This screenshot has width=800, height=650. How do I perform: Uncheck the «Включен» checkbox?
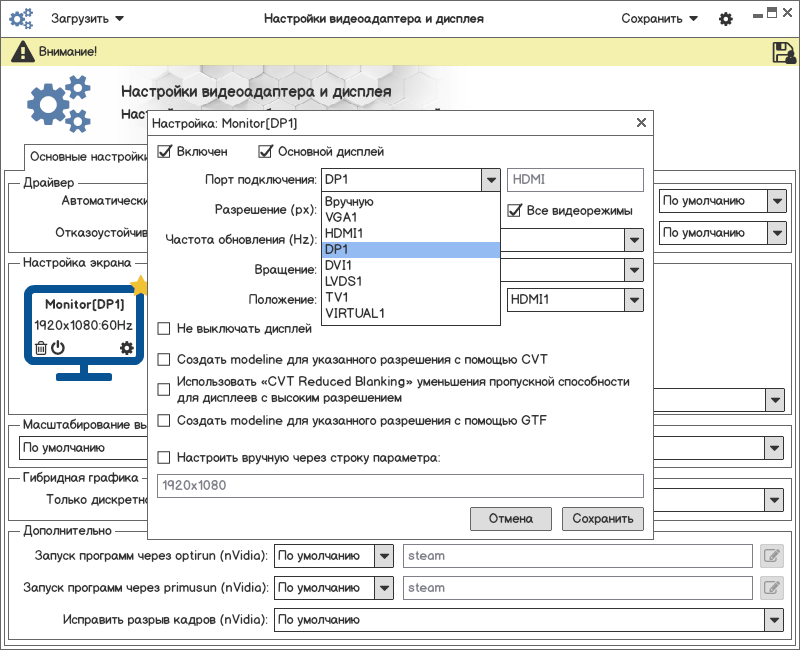(165, 152)
